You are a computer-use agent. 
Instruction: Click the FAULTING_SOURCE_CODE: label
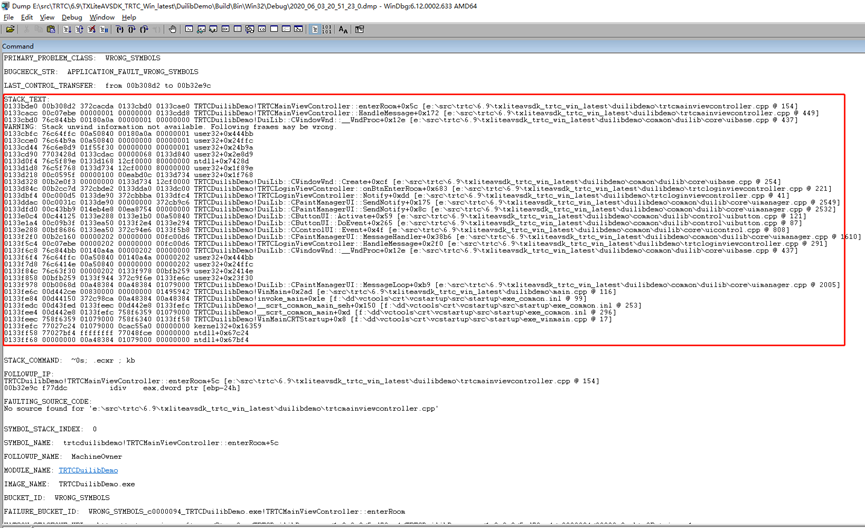(x=46, y=402)
